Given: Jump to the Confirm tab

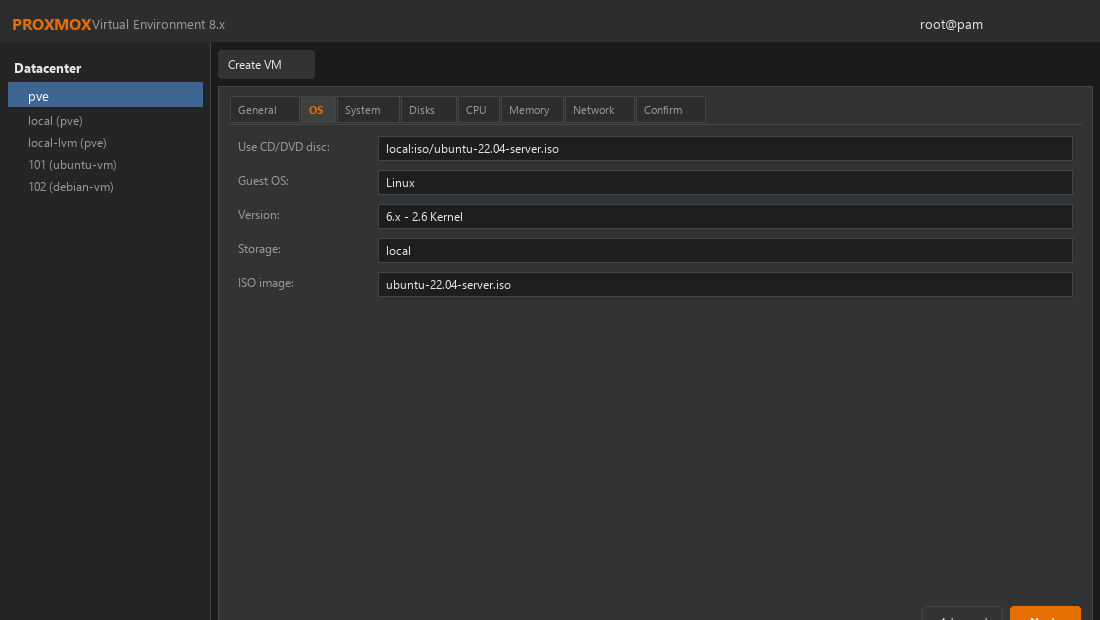Looking at the screenshot, I should click(x=671, y=110).
